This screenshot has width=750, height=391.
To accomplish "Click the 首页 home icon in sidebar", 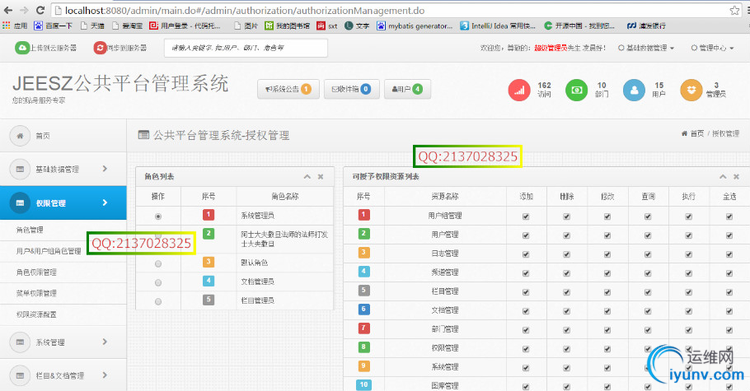I will (x=20, y=136).
